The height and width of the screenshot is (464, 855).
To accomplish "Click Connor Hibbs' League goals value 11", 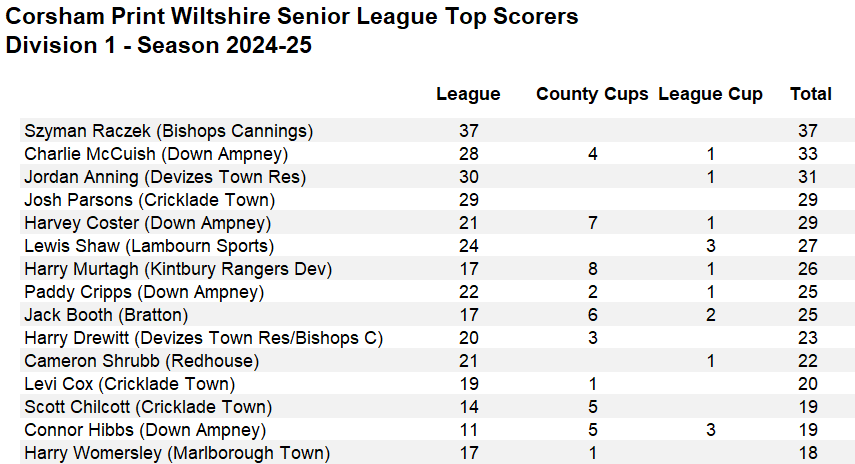I will pyautogui.click(x=468, y=430).
